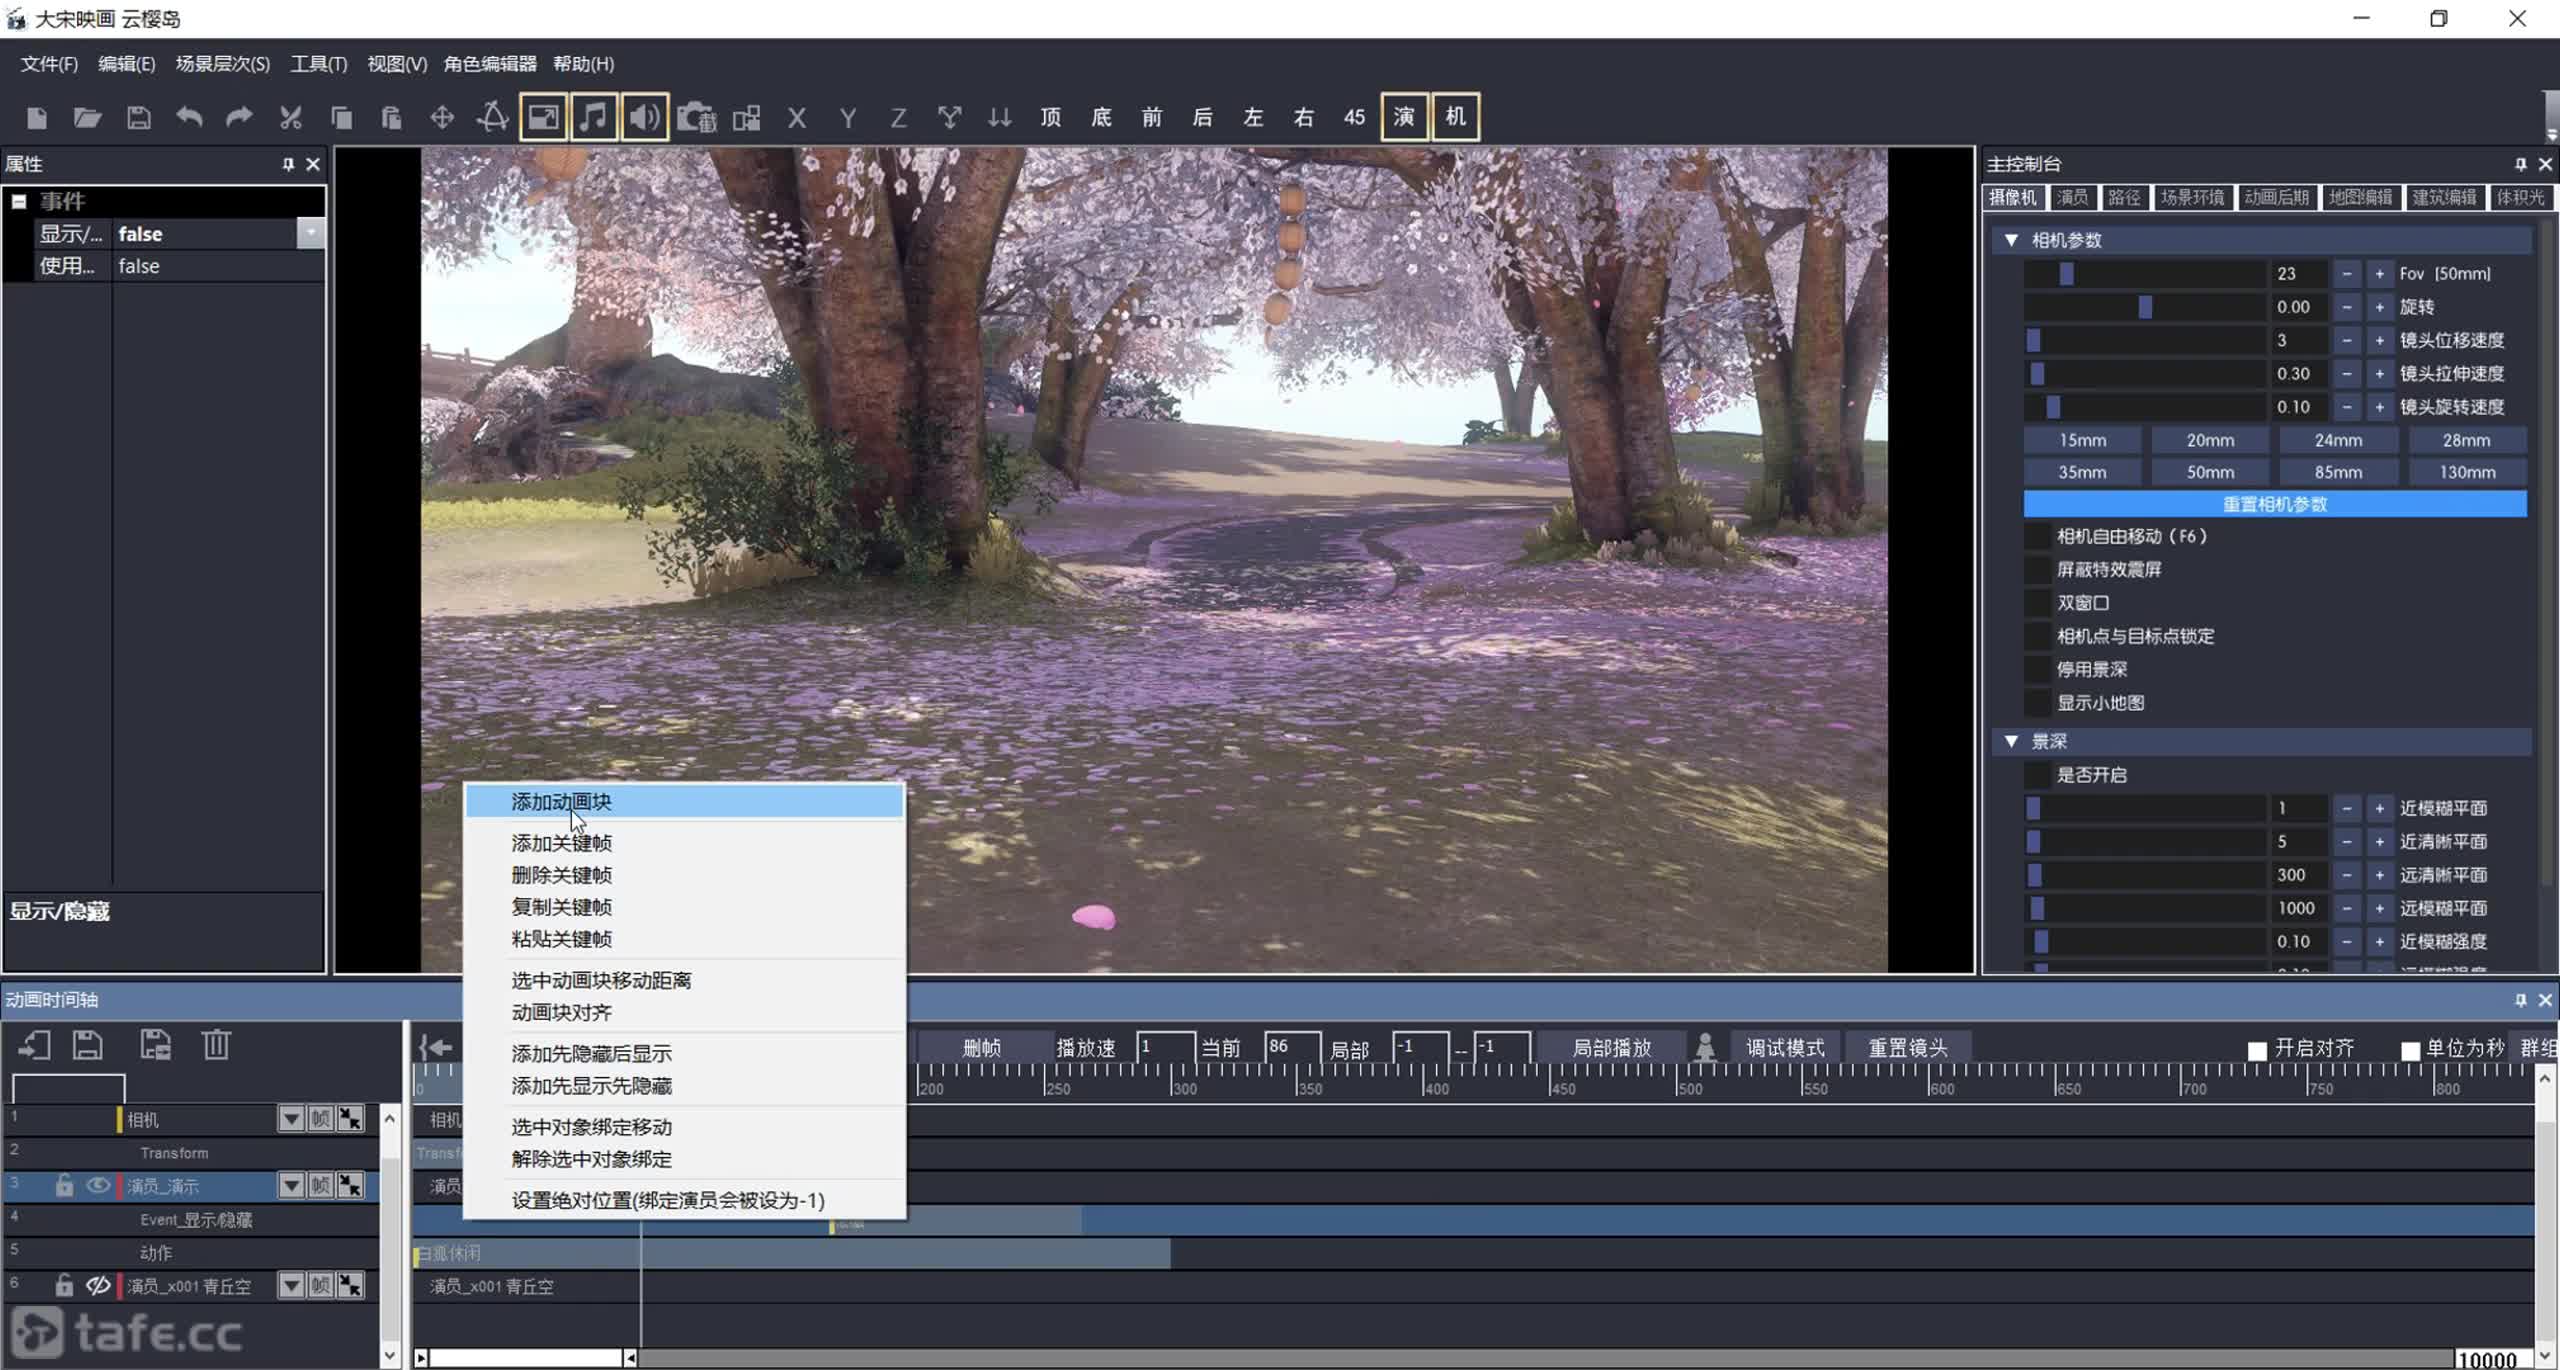This screenshot has height=1370, width=2560.
Task: Open dropdown arrow on 相机 track
Action: [x=291, y=1119]
